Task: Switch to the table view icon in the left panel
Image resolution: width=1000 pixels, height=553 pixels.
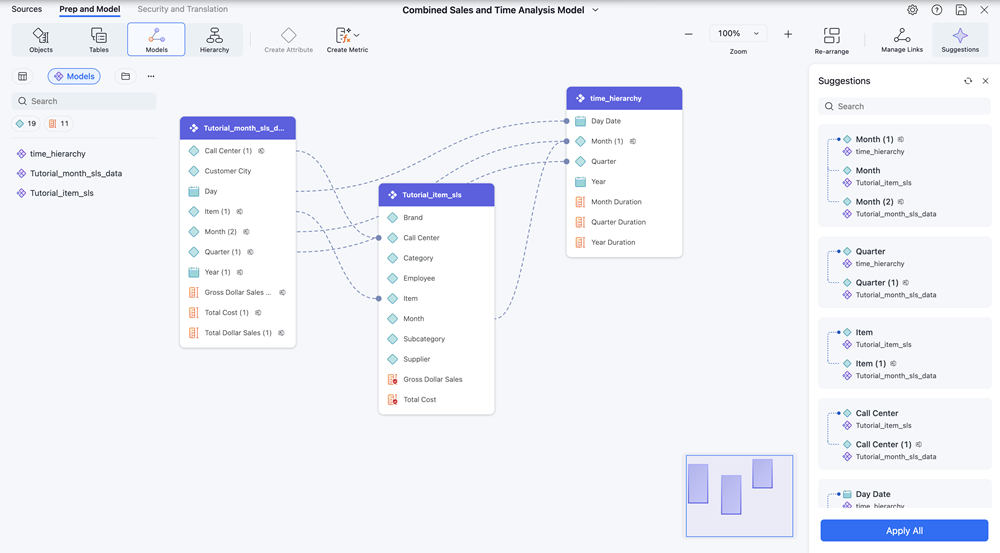Action: (x=23, y=76)
